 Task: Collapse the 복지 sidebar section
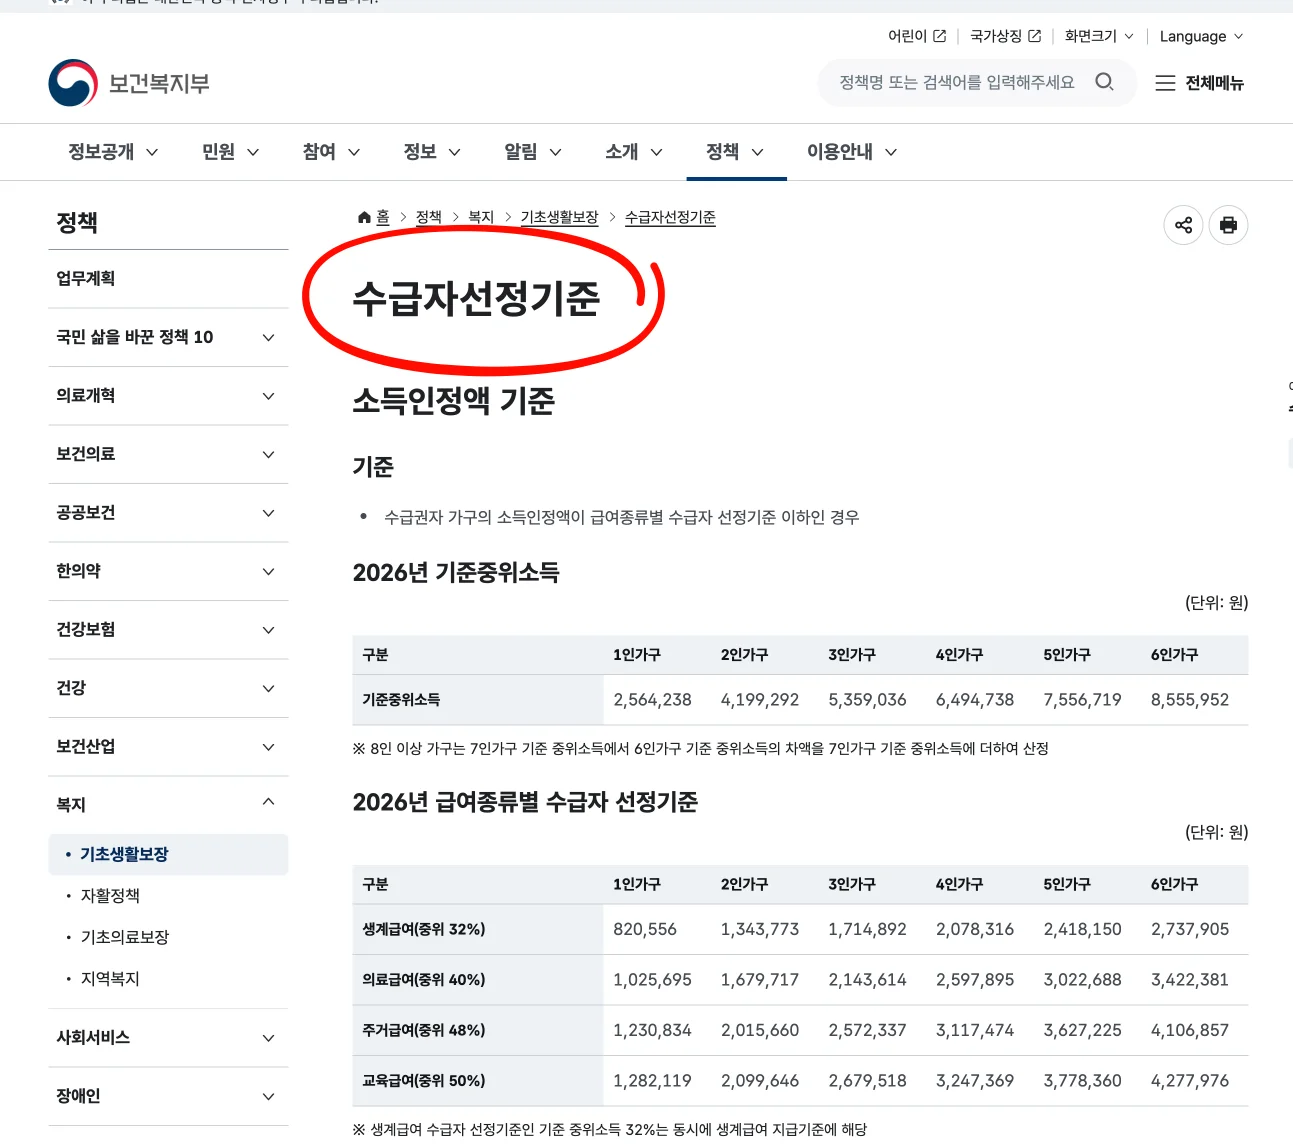tap(168, 804)
